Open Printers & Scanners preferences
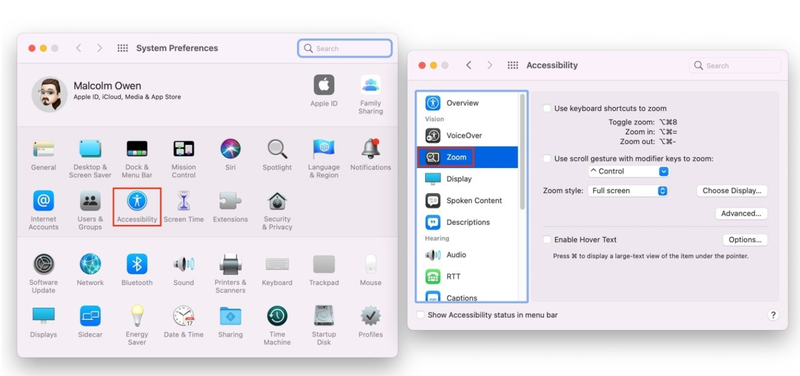The width and height of the screenshot is (800, 376). (230, 264)
